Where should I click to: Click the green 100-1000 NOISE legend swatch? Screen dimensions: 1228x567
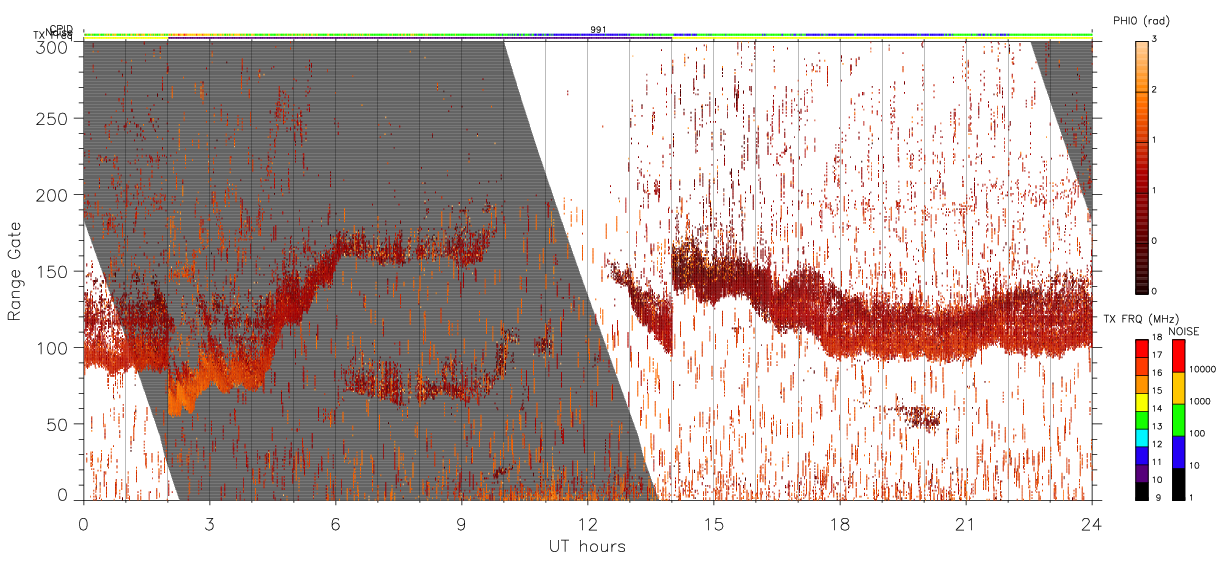coord(1179,419)
